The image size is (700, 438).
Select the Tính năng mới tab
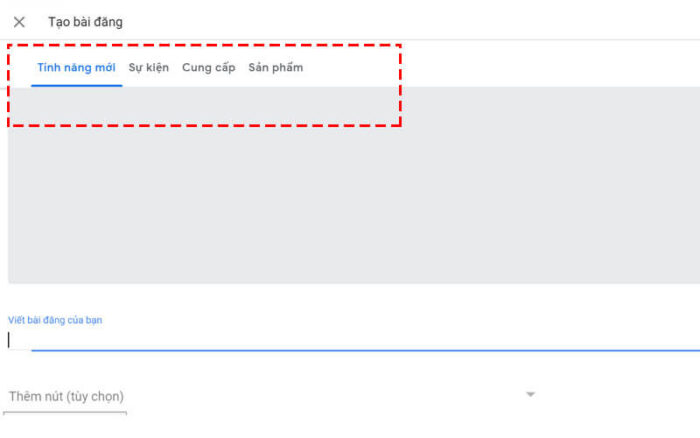76,67
